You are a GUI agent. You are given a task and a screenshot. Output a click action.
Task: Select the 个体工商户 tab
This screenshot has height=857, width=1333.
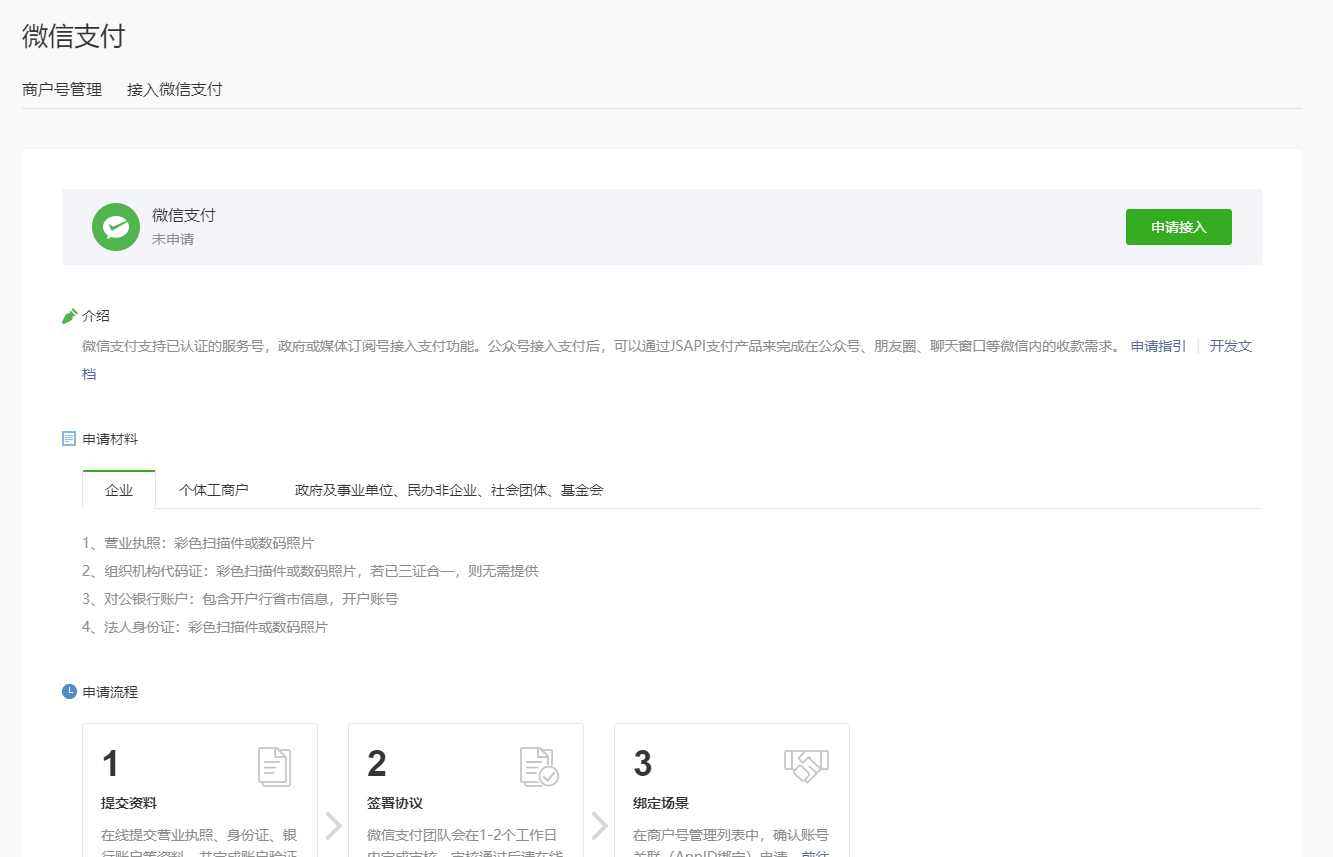pos(213,490)
